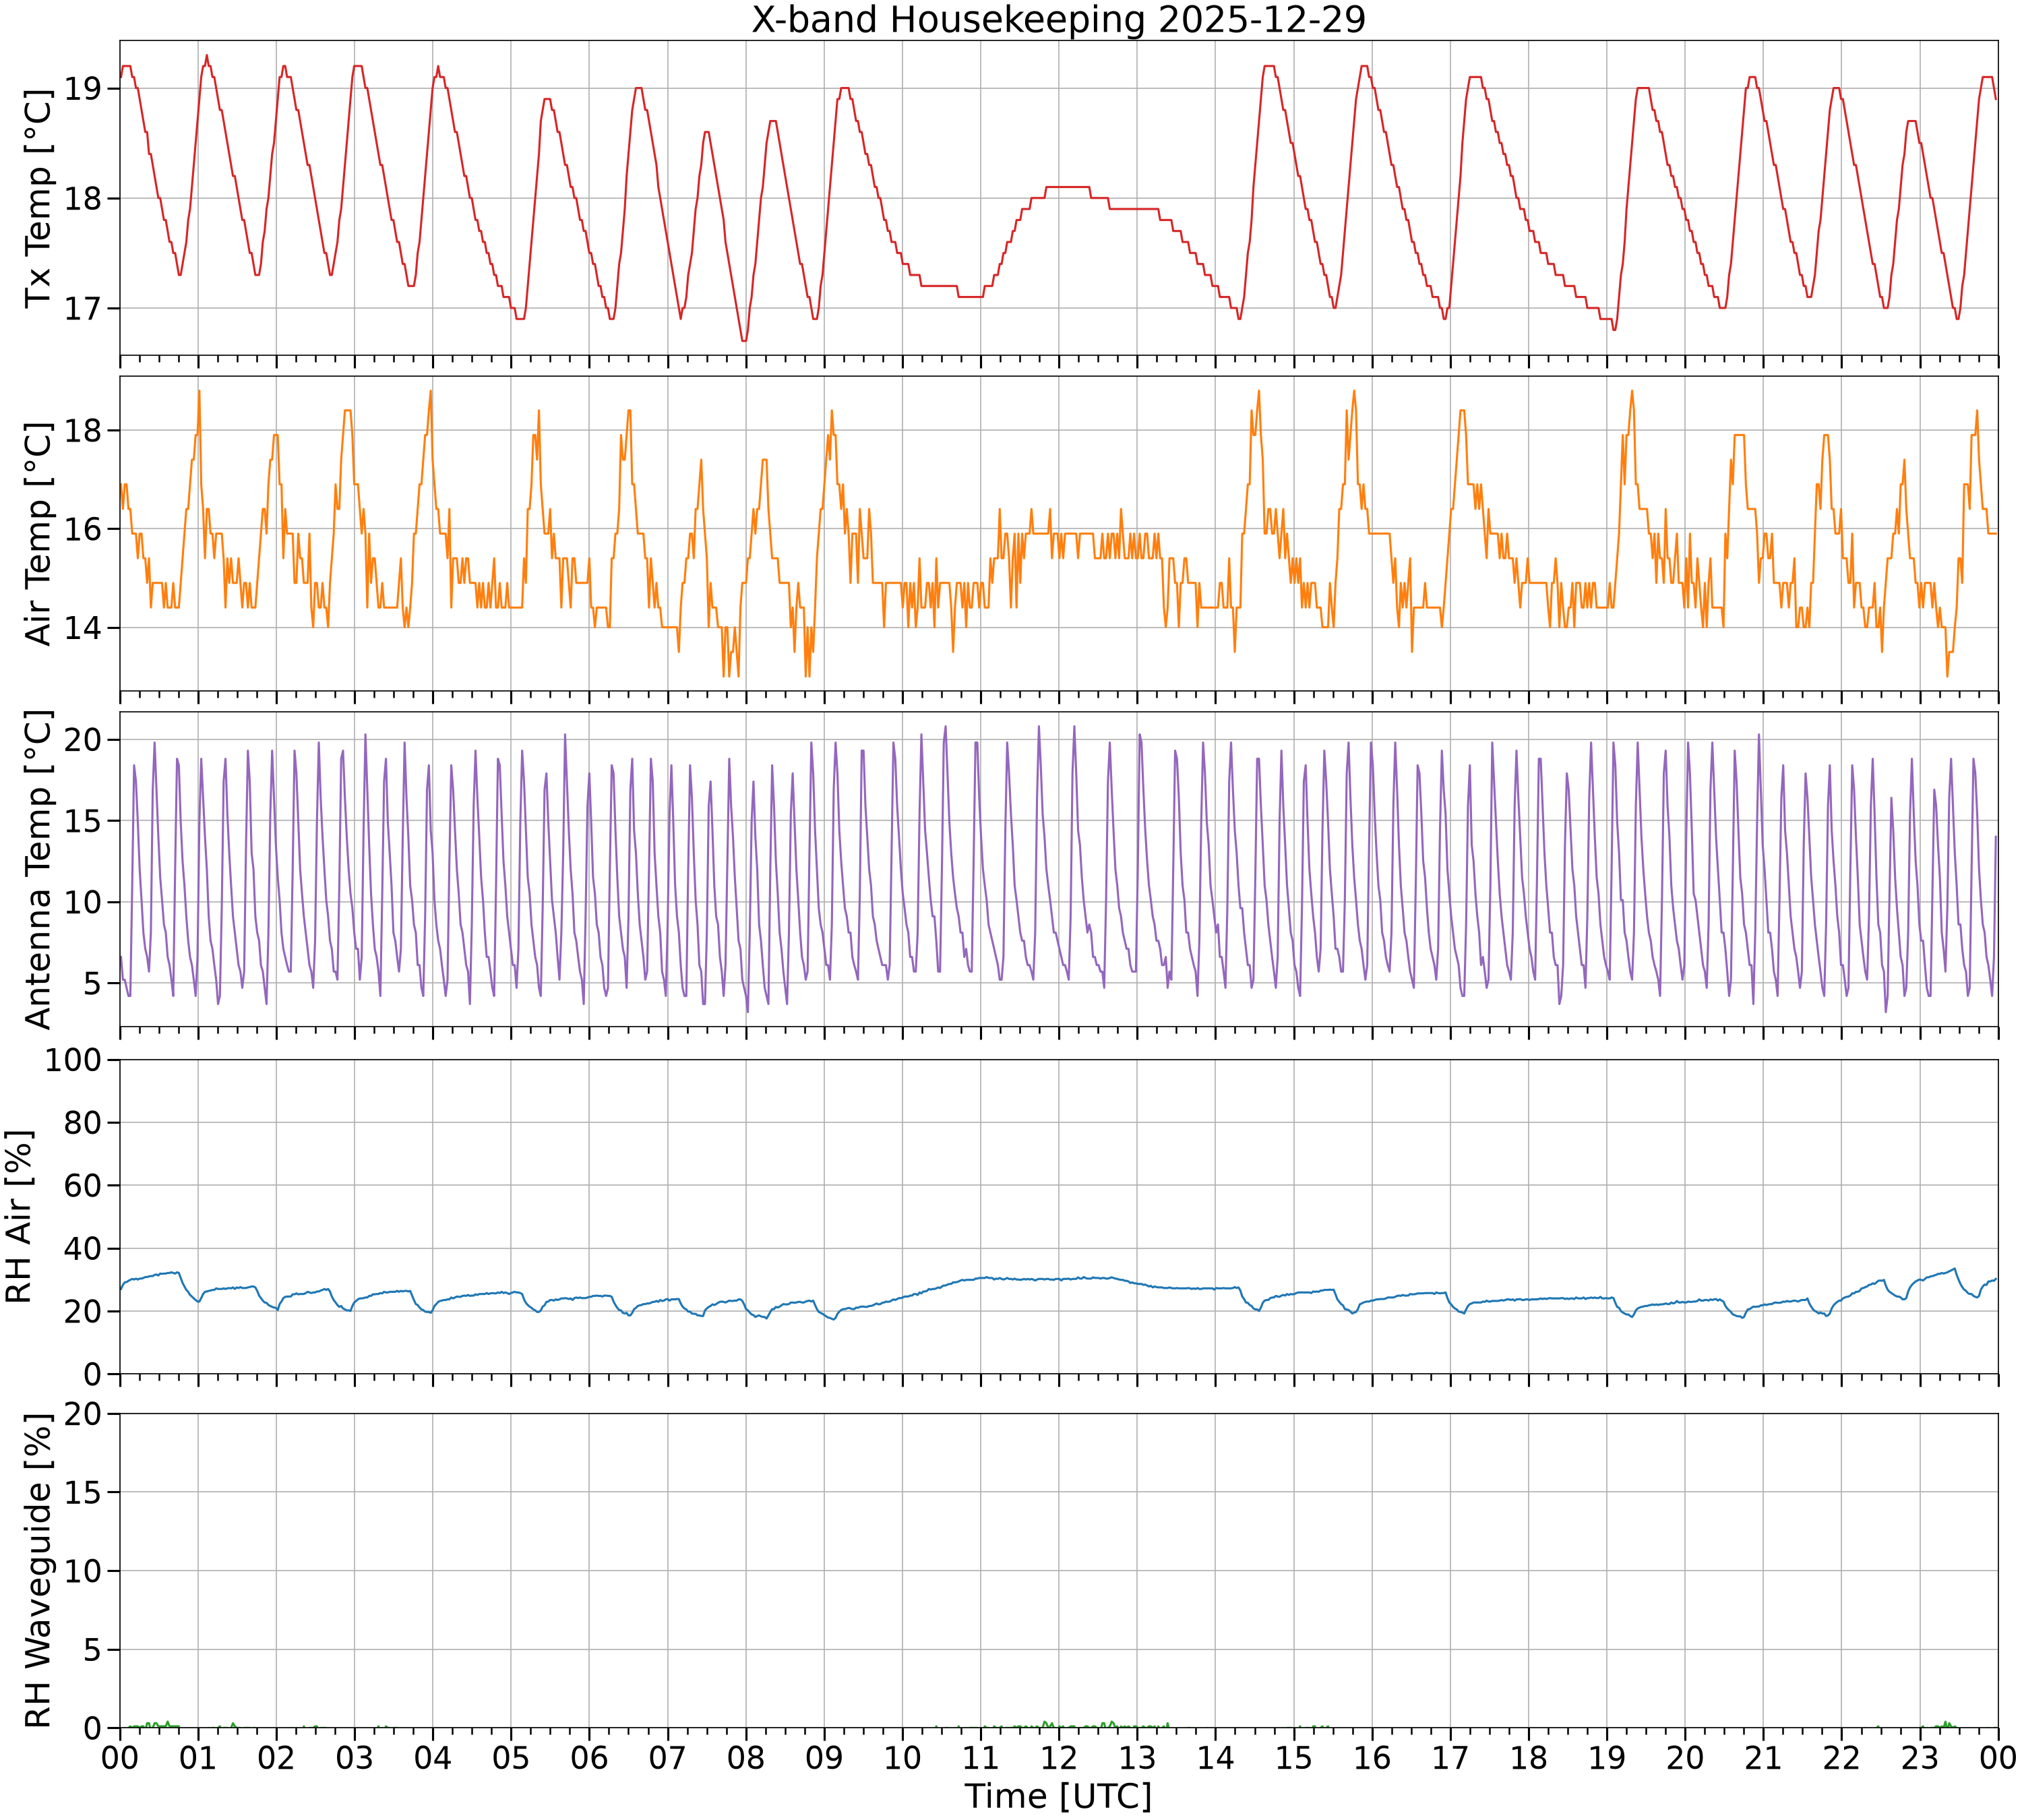This screenshot has height=1820, width=2022.
Task: Click the 23 hour tick label
Action: [1920, 1757]
